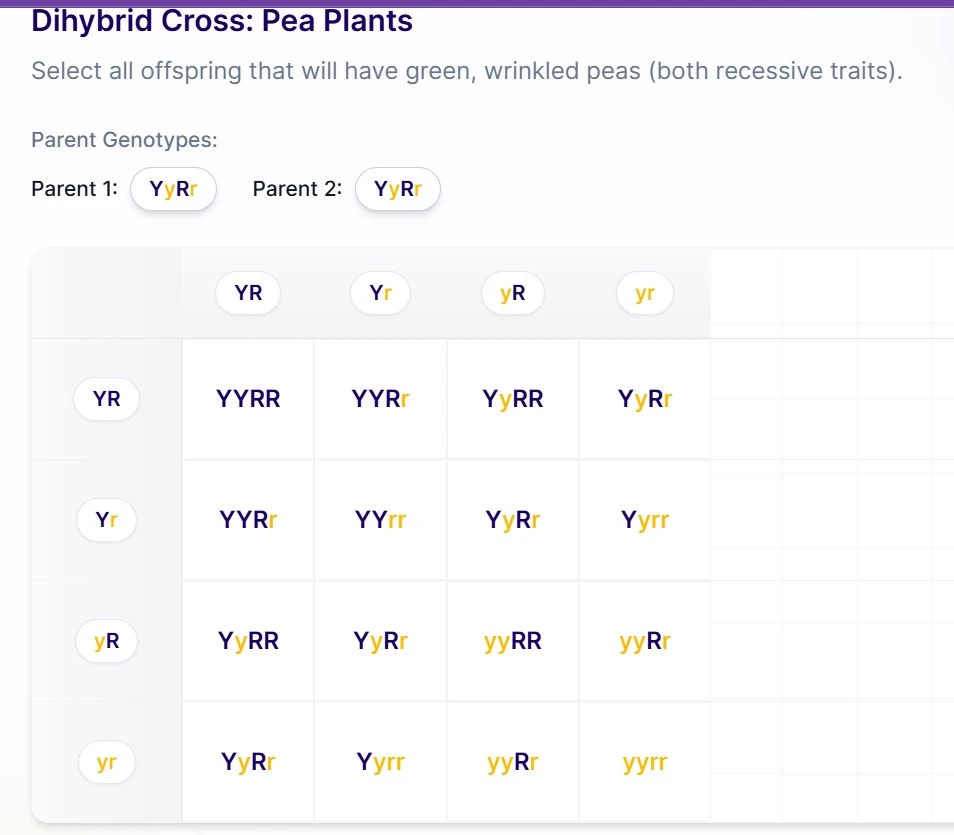Screen dimensions: 954x835
Task: Toggle the yyRR offspring cell
Action: 512,640
